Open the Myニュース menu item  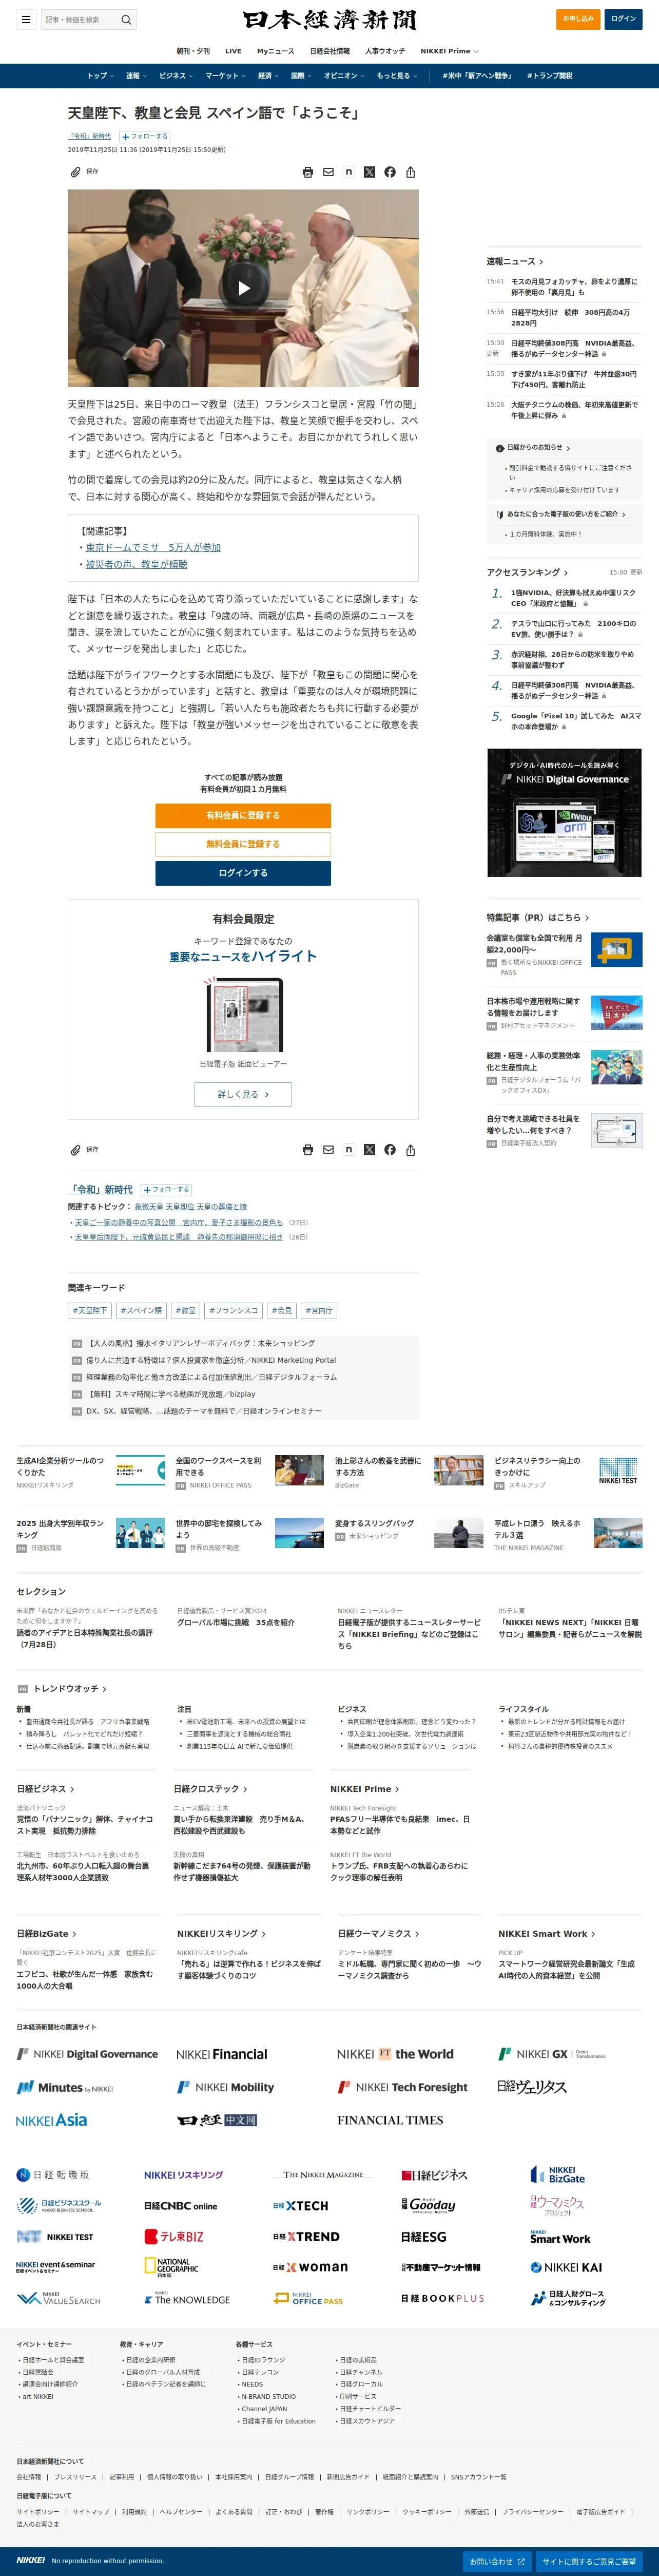click(275, 51)
